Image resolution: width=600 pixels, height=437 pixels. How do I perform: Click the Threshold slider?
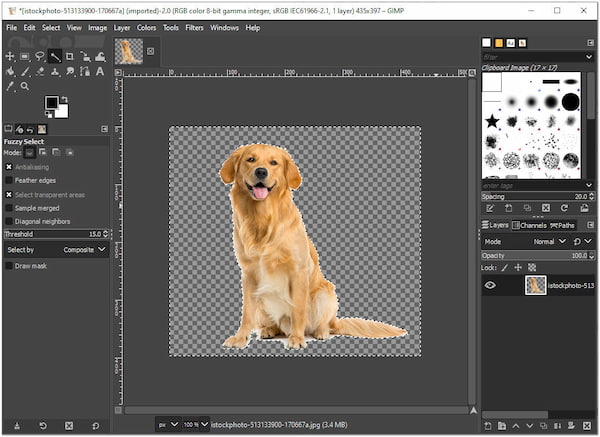pos(56,234)
